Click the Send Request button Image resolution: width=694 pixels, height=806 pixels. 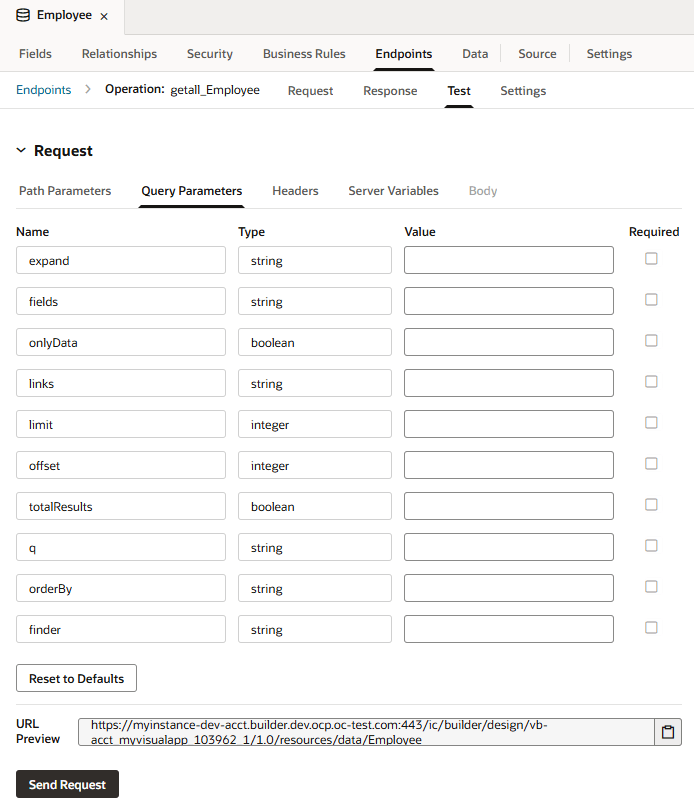point(67,784)
